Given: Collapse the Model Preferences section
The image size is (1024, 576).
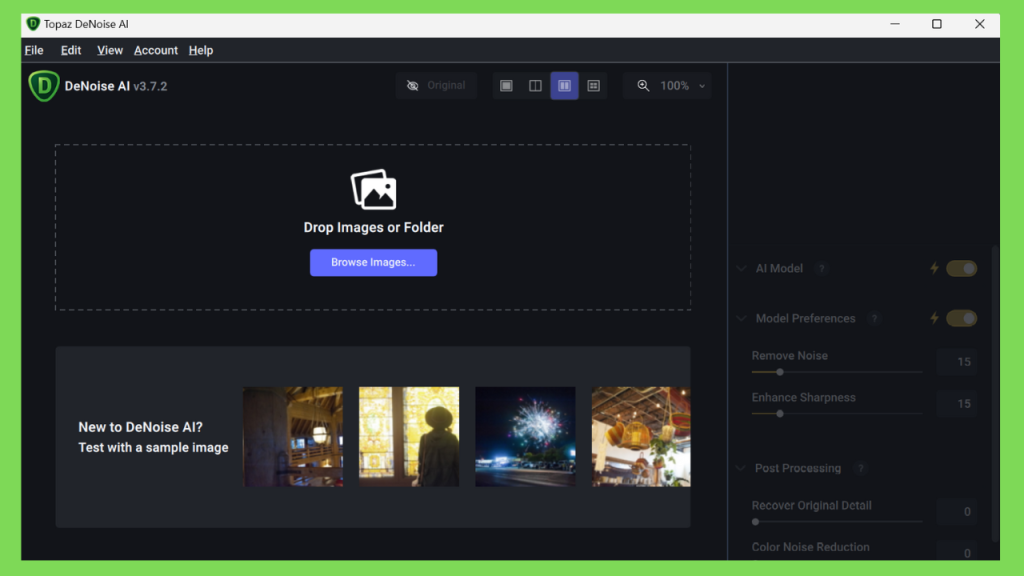Looking at the screenshot, I should point(741,319).
